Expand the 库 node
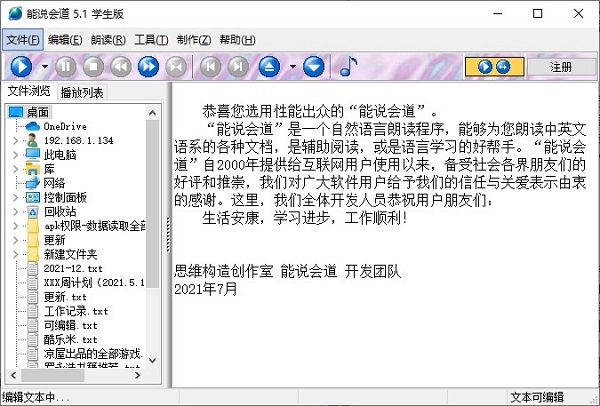 coord(15,169)
